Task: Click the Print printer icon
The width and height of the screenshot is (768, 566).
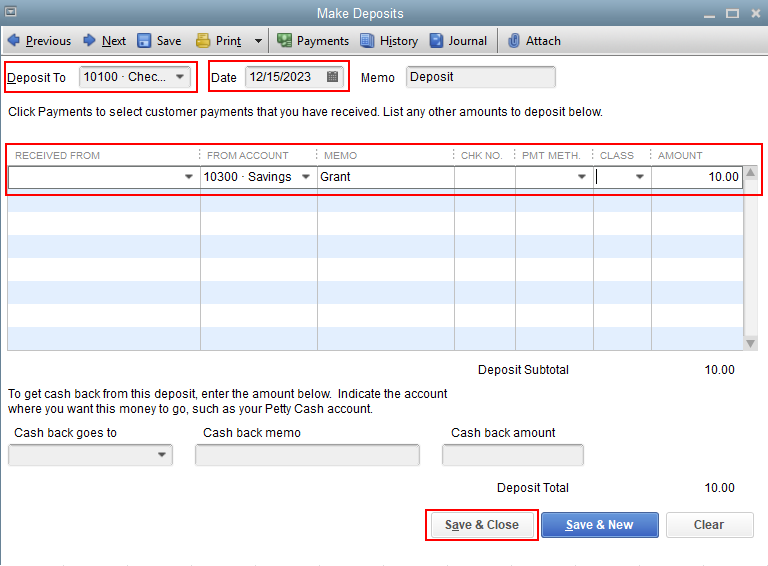Action: 203,41
